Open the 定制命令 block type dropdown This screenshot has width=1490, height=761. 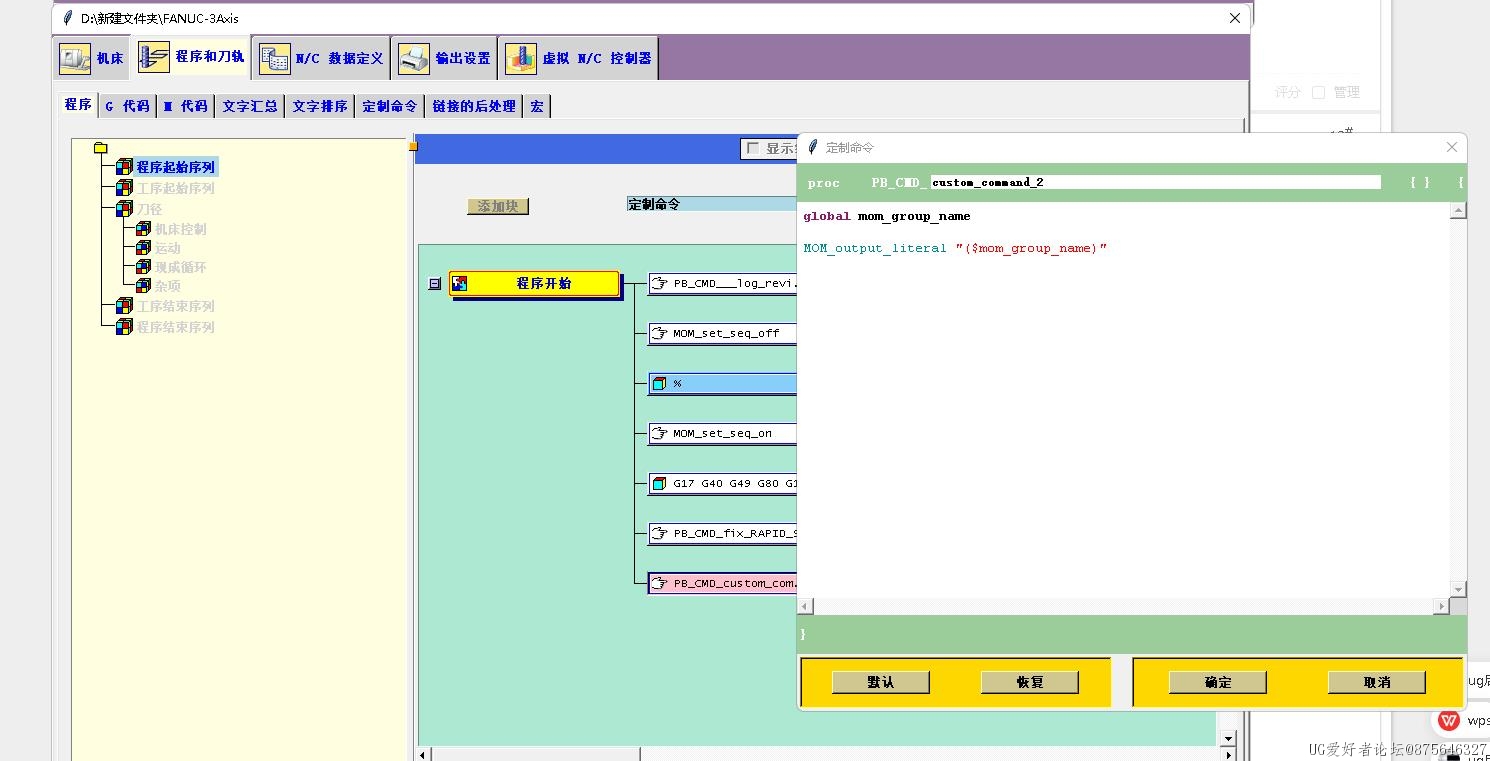pos(711,204)
